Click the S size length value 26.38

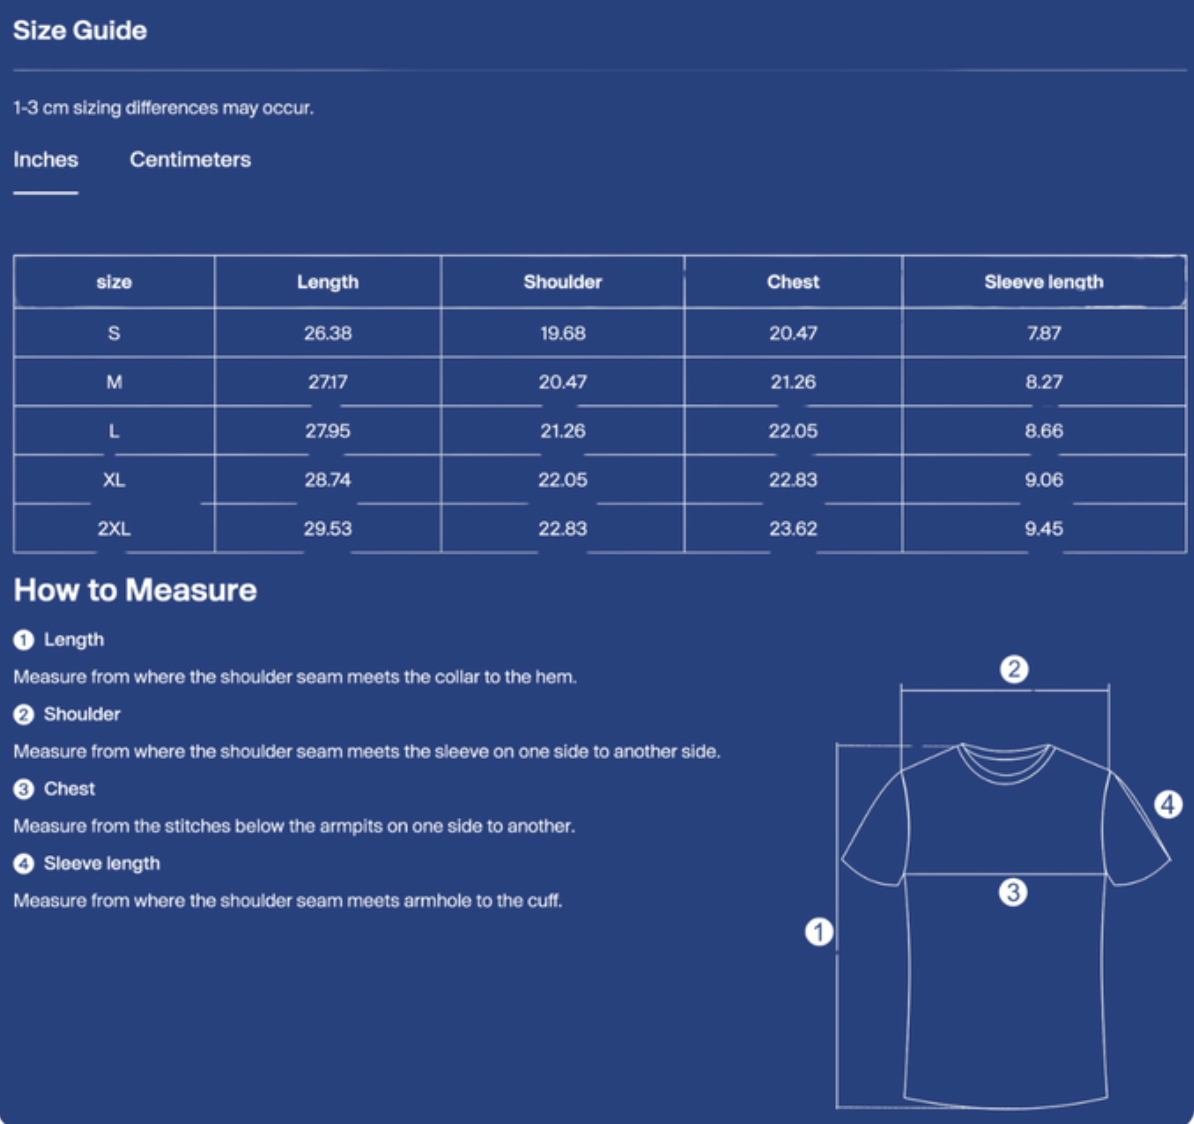(x=327, y=334)
